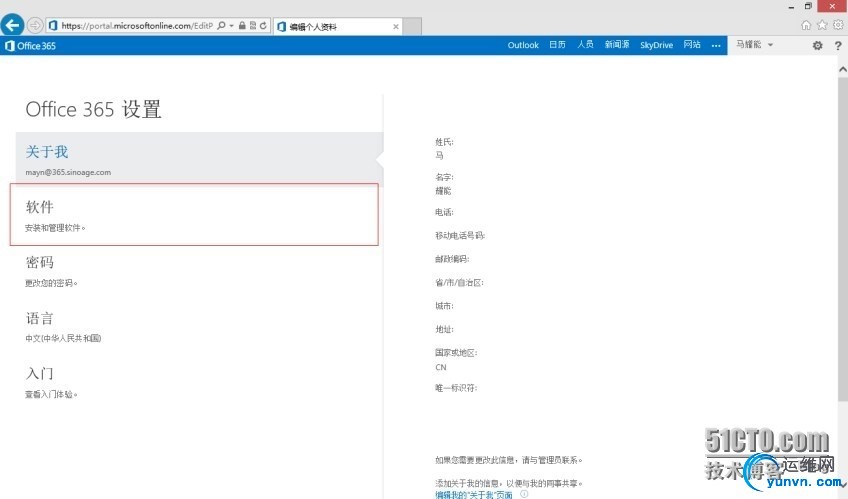This screenshot has width=848, height=499.
Task: Click the browser forward arrow button
Action: pos(35,25)
